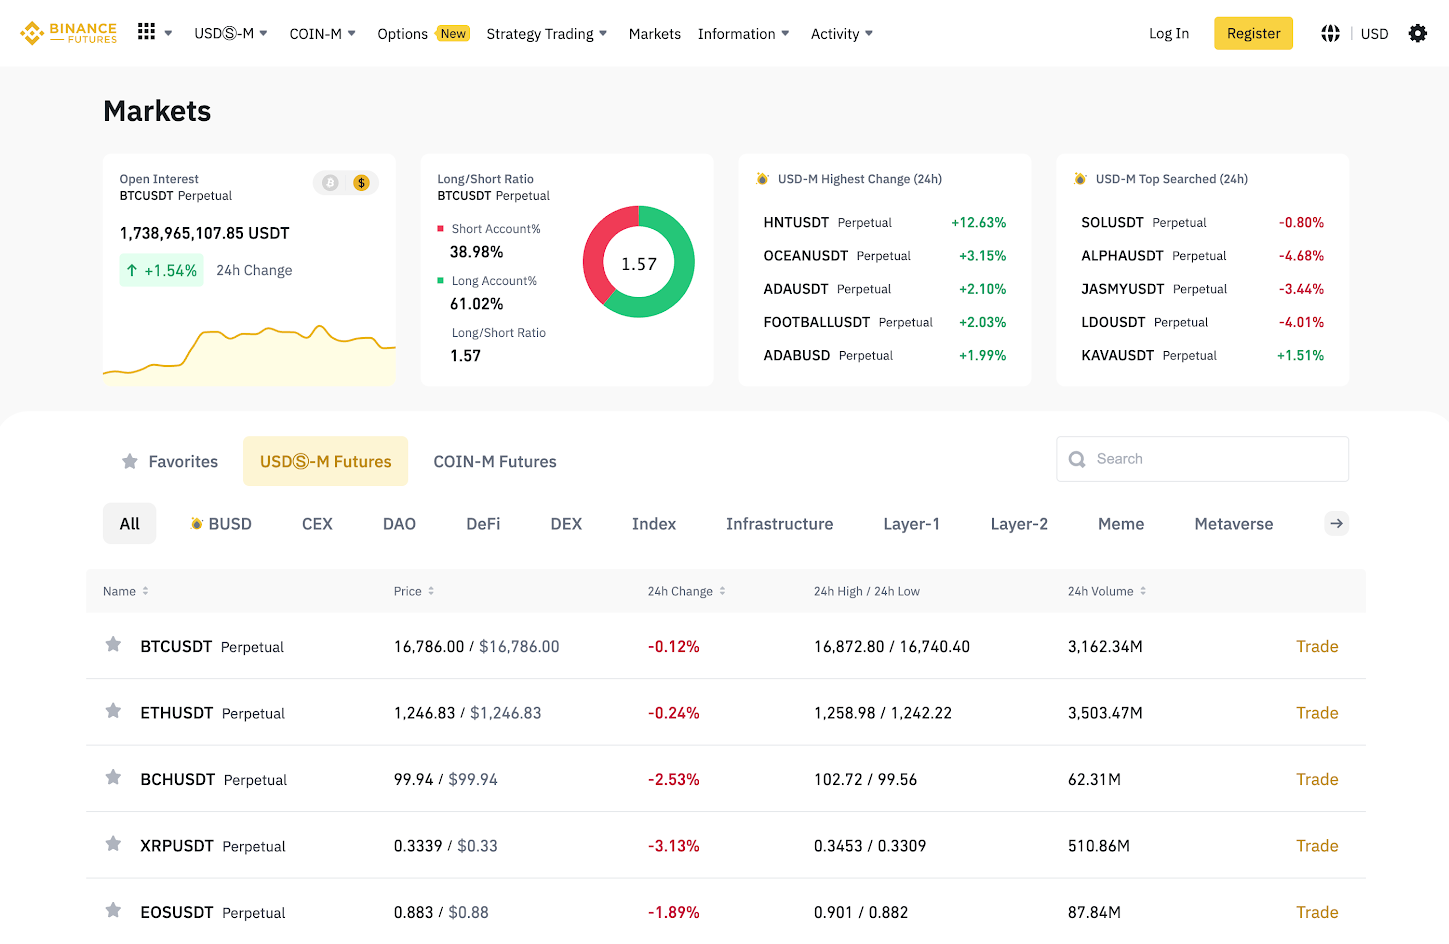1449x944 pixels.
Task: Favorite BTCUSDT with the star icon
Action: click(114, 645)
